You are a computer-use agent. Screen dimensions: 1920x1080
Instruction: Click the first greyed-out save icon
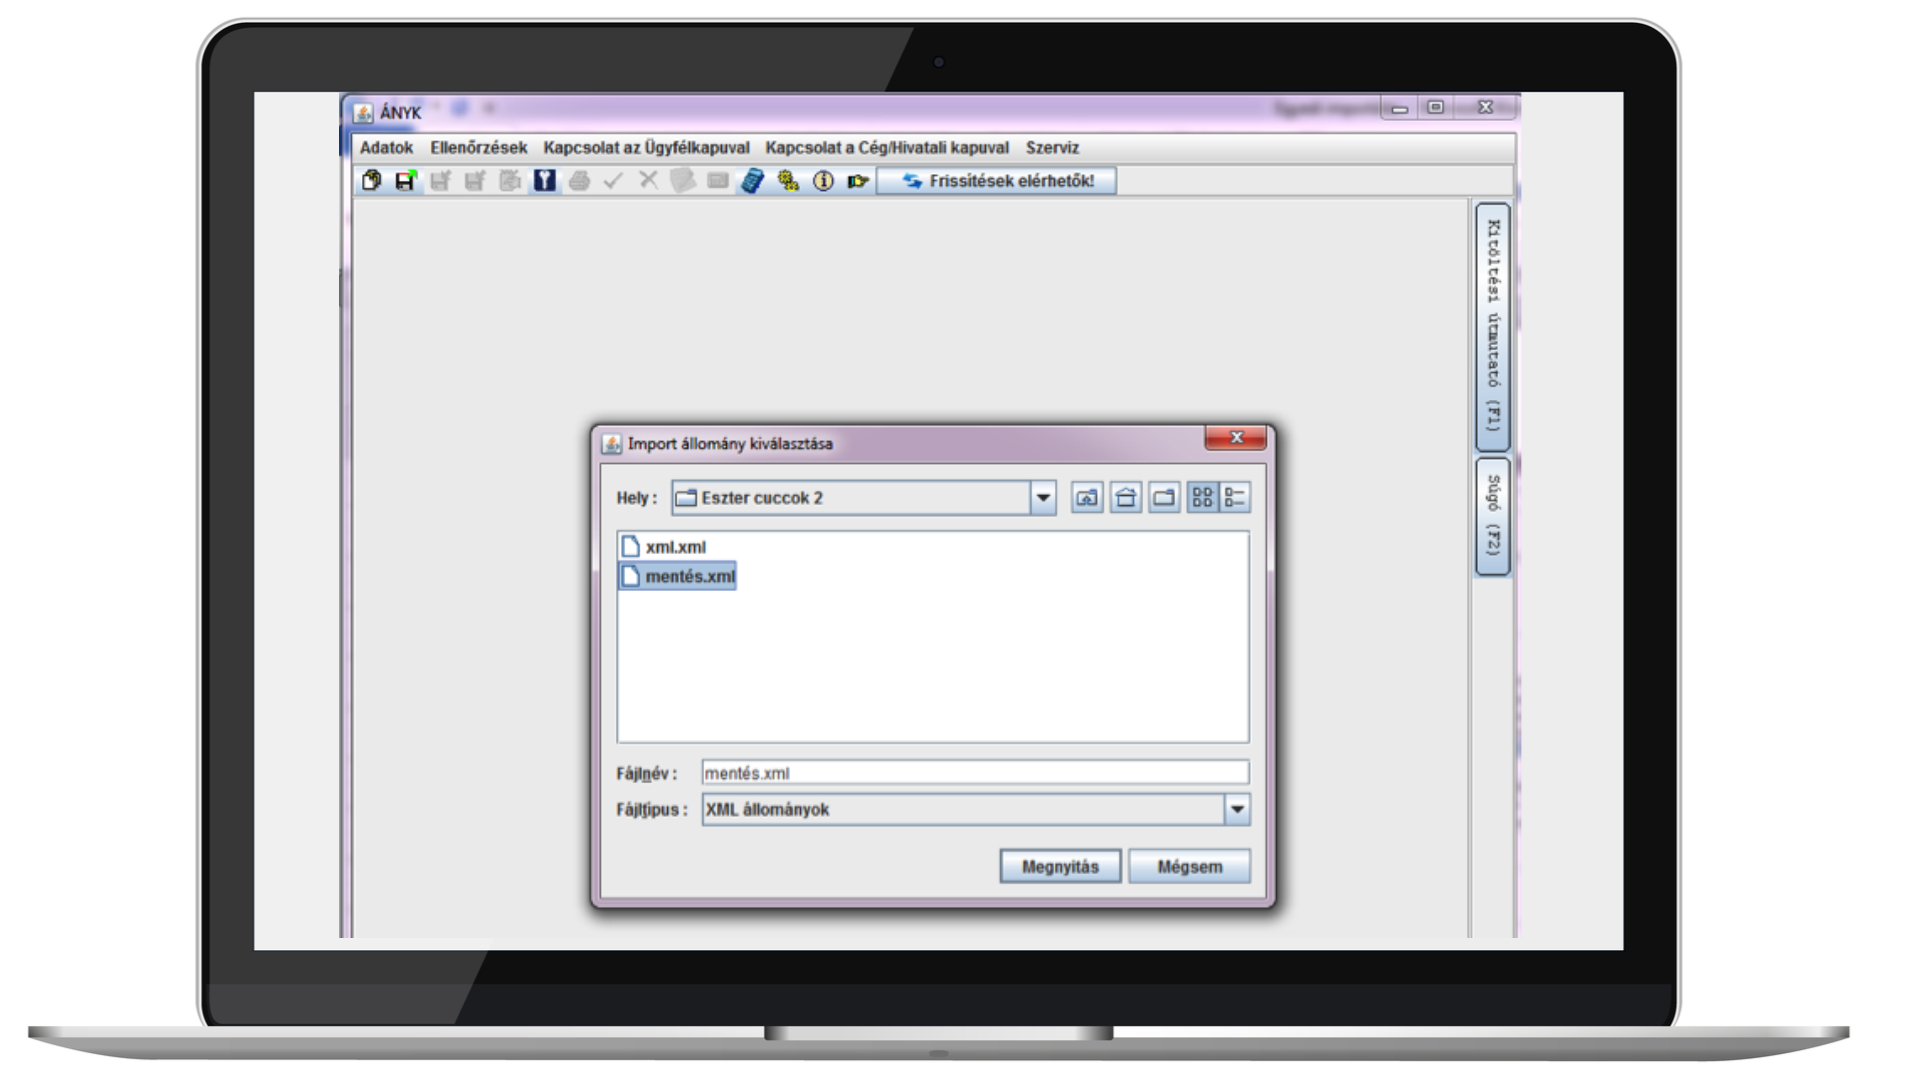[x=440, y=181]
